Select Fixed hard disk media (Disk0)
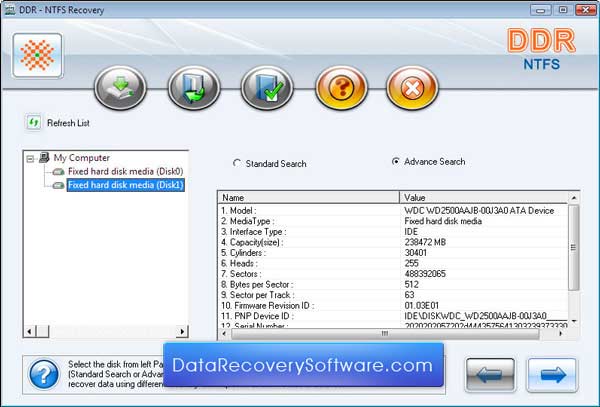This screenshot has width=600, height=407. (x=126, y=171)
